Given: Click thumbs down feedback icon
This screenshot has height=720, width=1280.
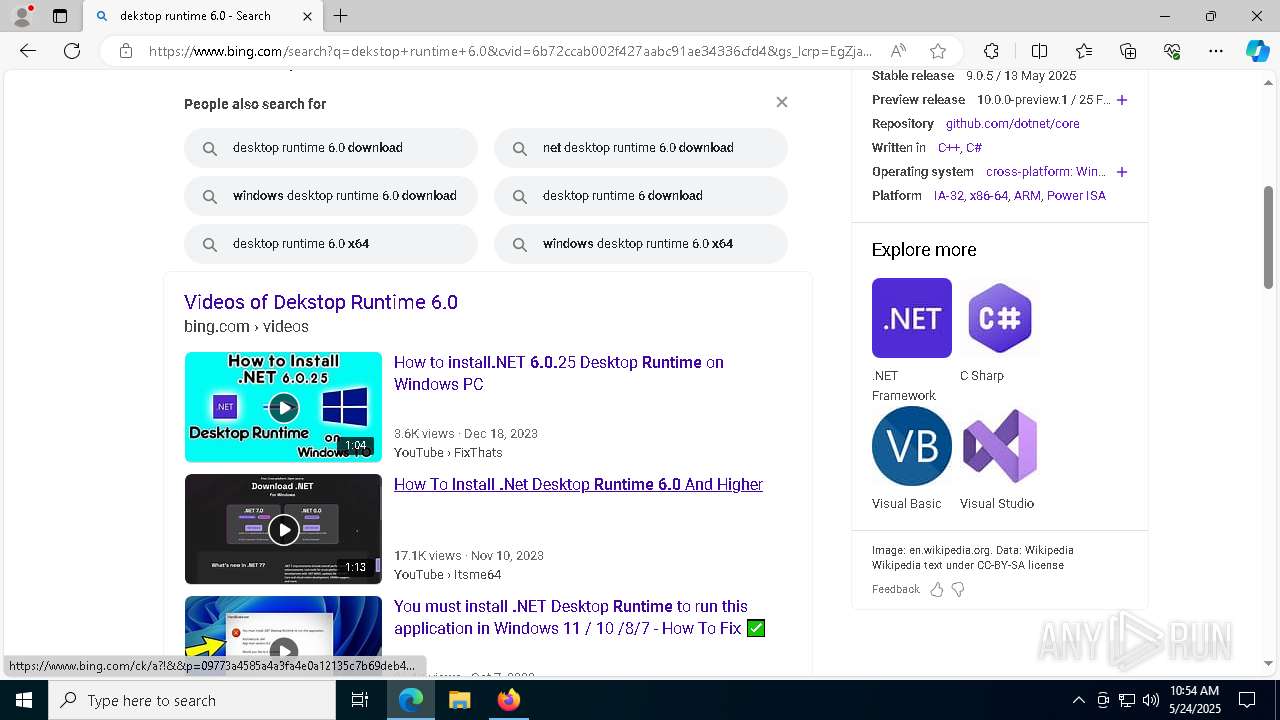Looking at the screenshot, I should [958, 589].
